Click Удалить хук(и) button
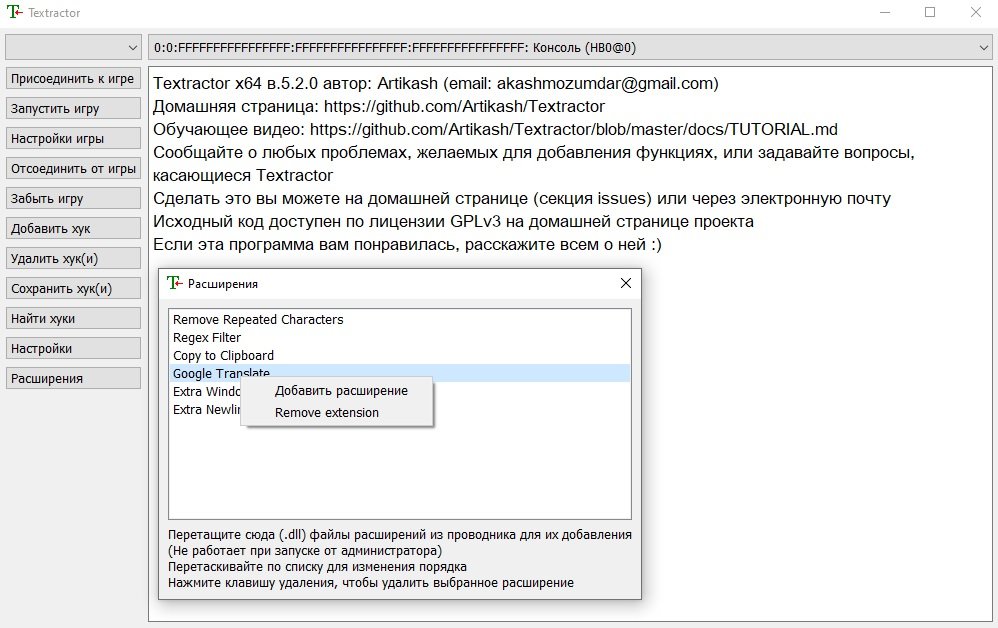Image resolution: width=998 pixels, height=628 pixels. click(73, 258)
